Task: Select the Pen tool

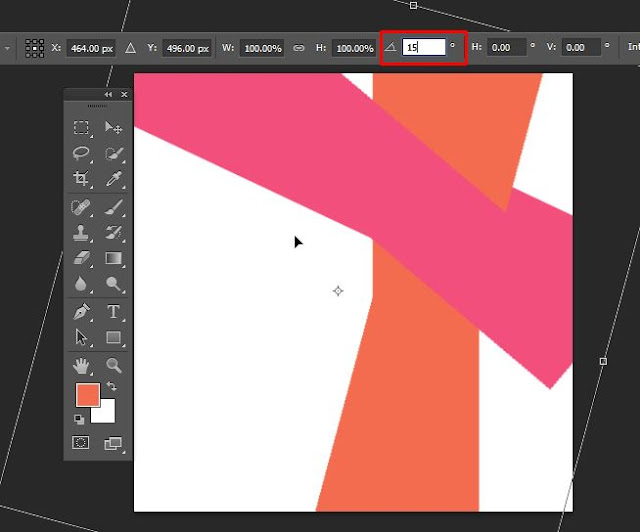Action: point(81,312)
